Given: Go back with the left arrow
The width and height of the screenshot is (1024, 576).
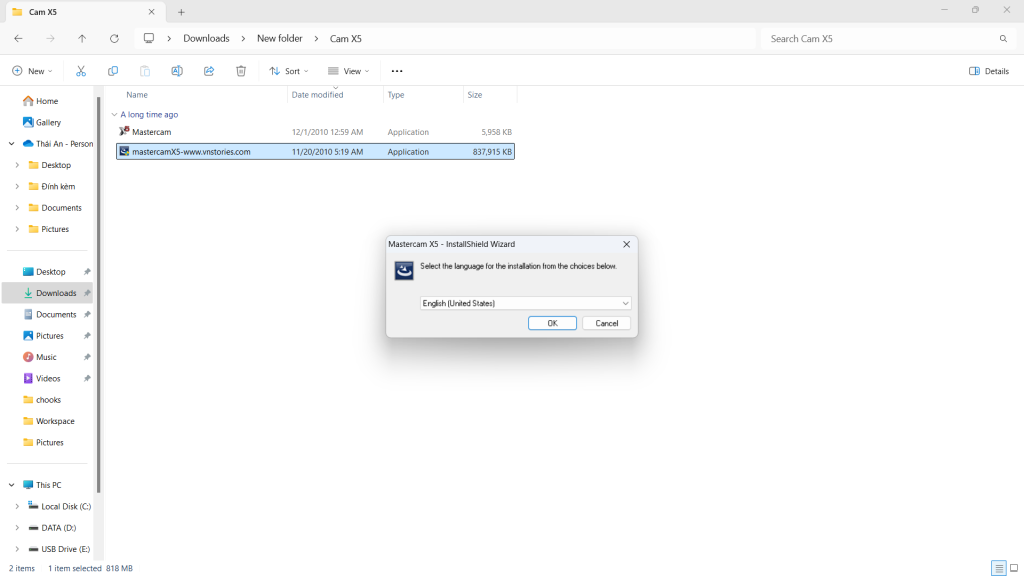Looking at the screenshot, I should tap(18, 39).
